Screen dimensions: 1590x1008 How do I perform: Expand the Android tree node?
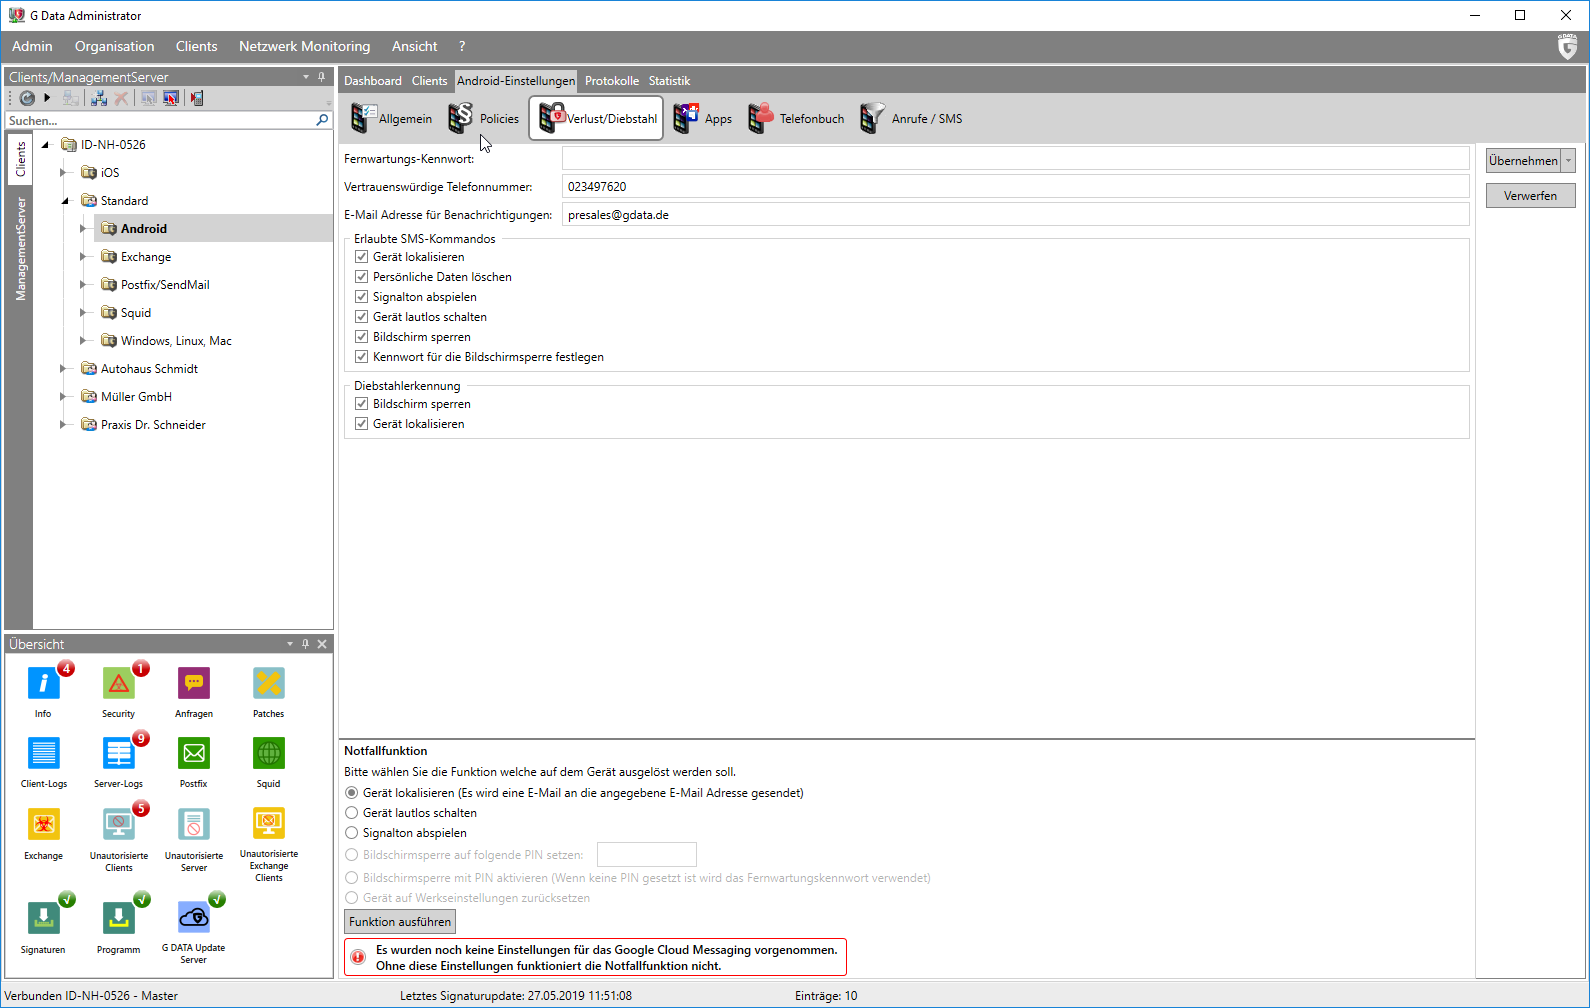83,229
